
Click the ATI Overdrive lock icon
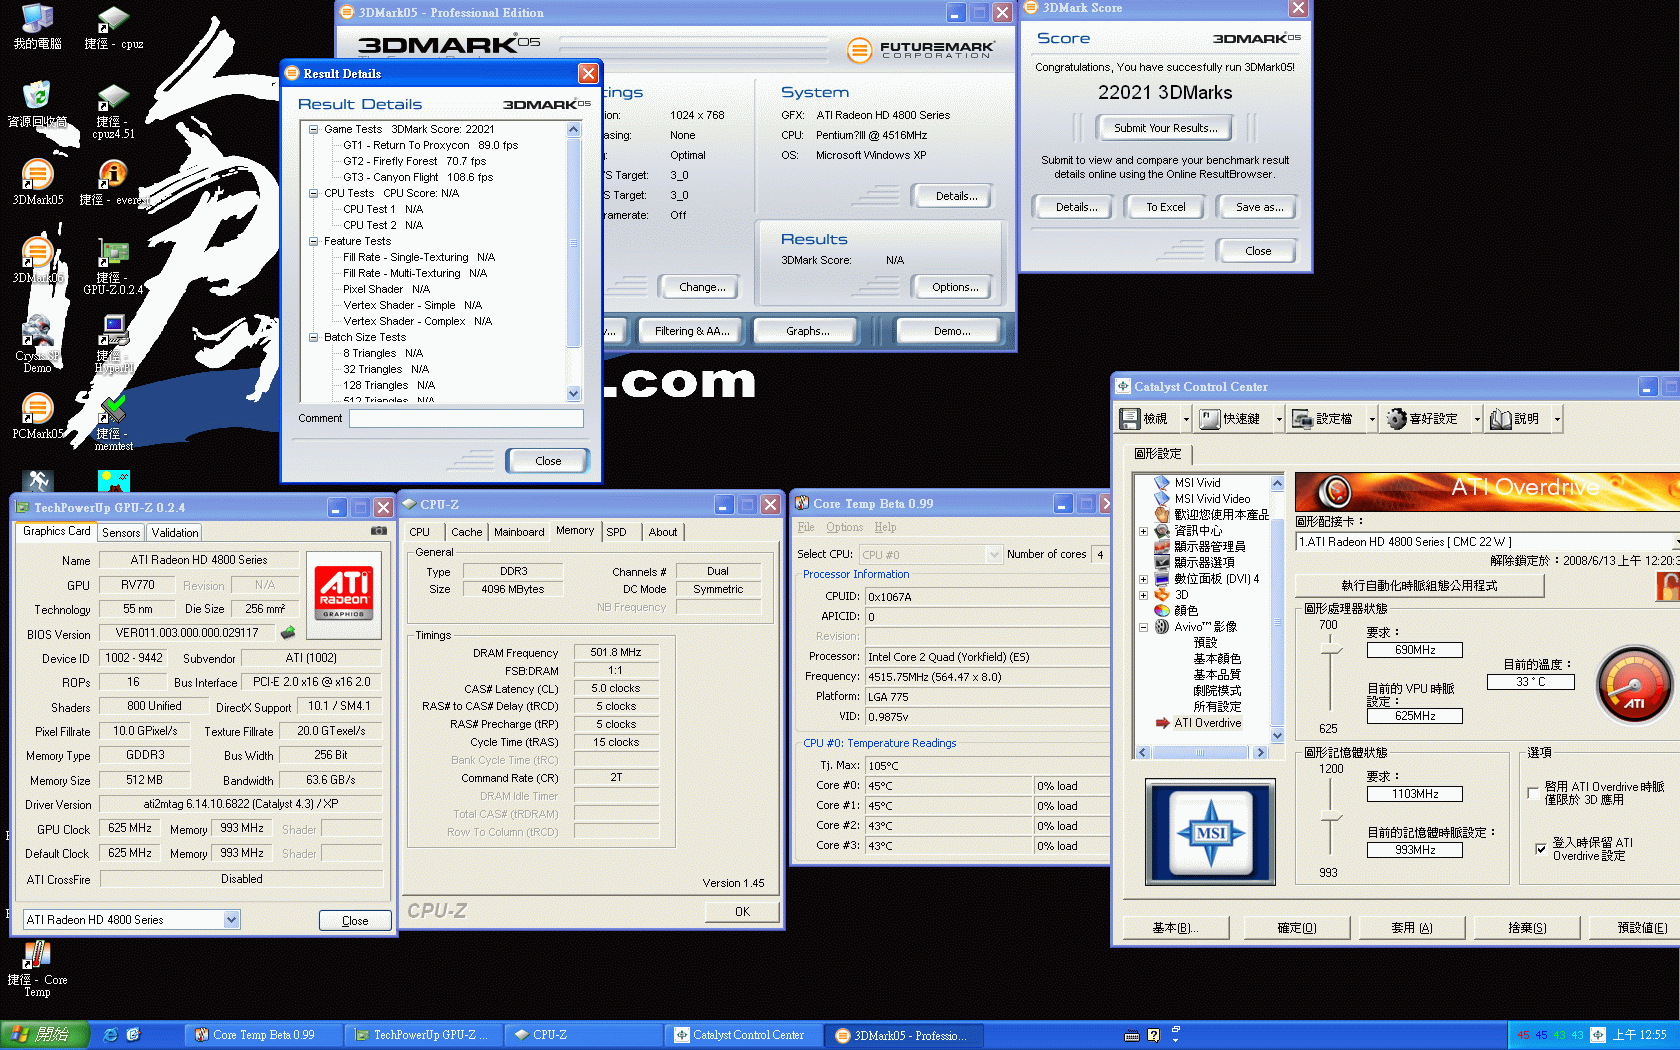tap(1668, 585)
